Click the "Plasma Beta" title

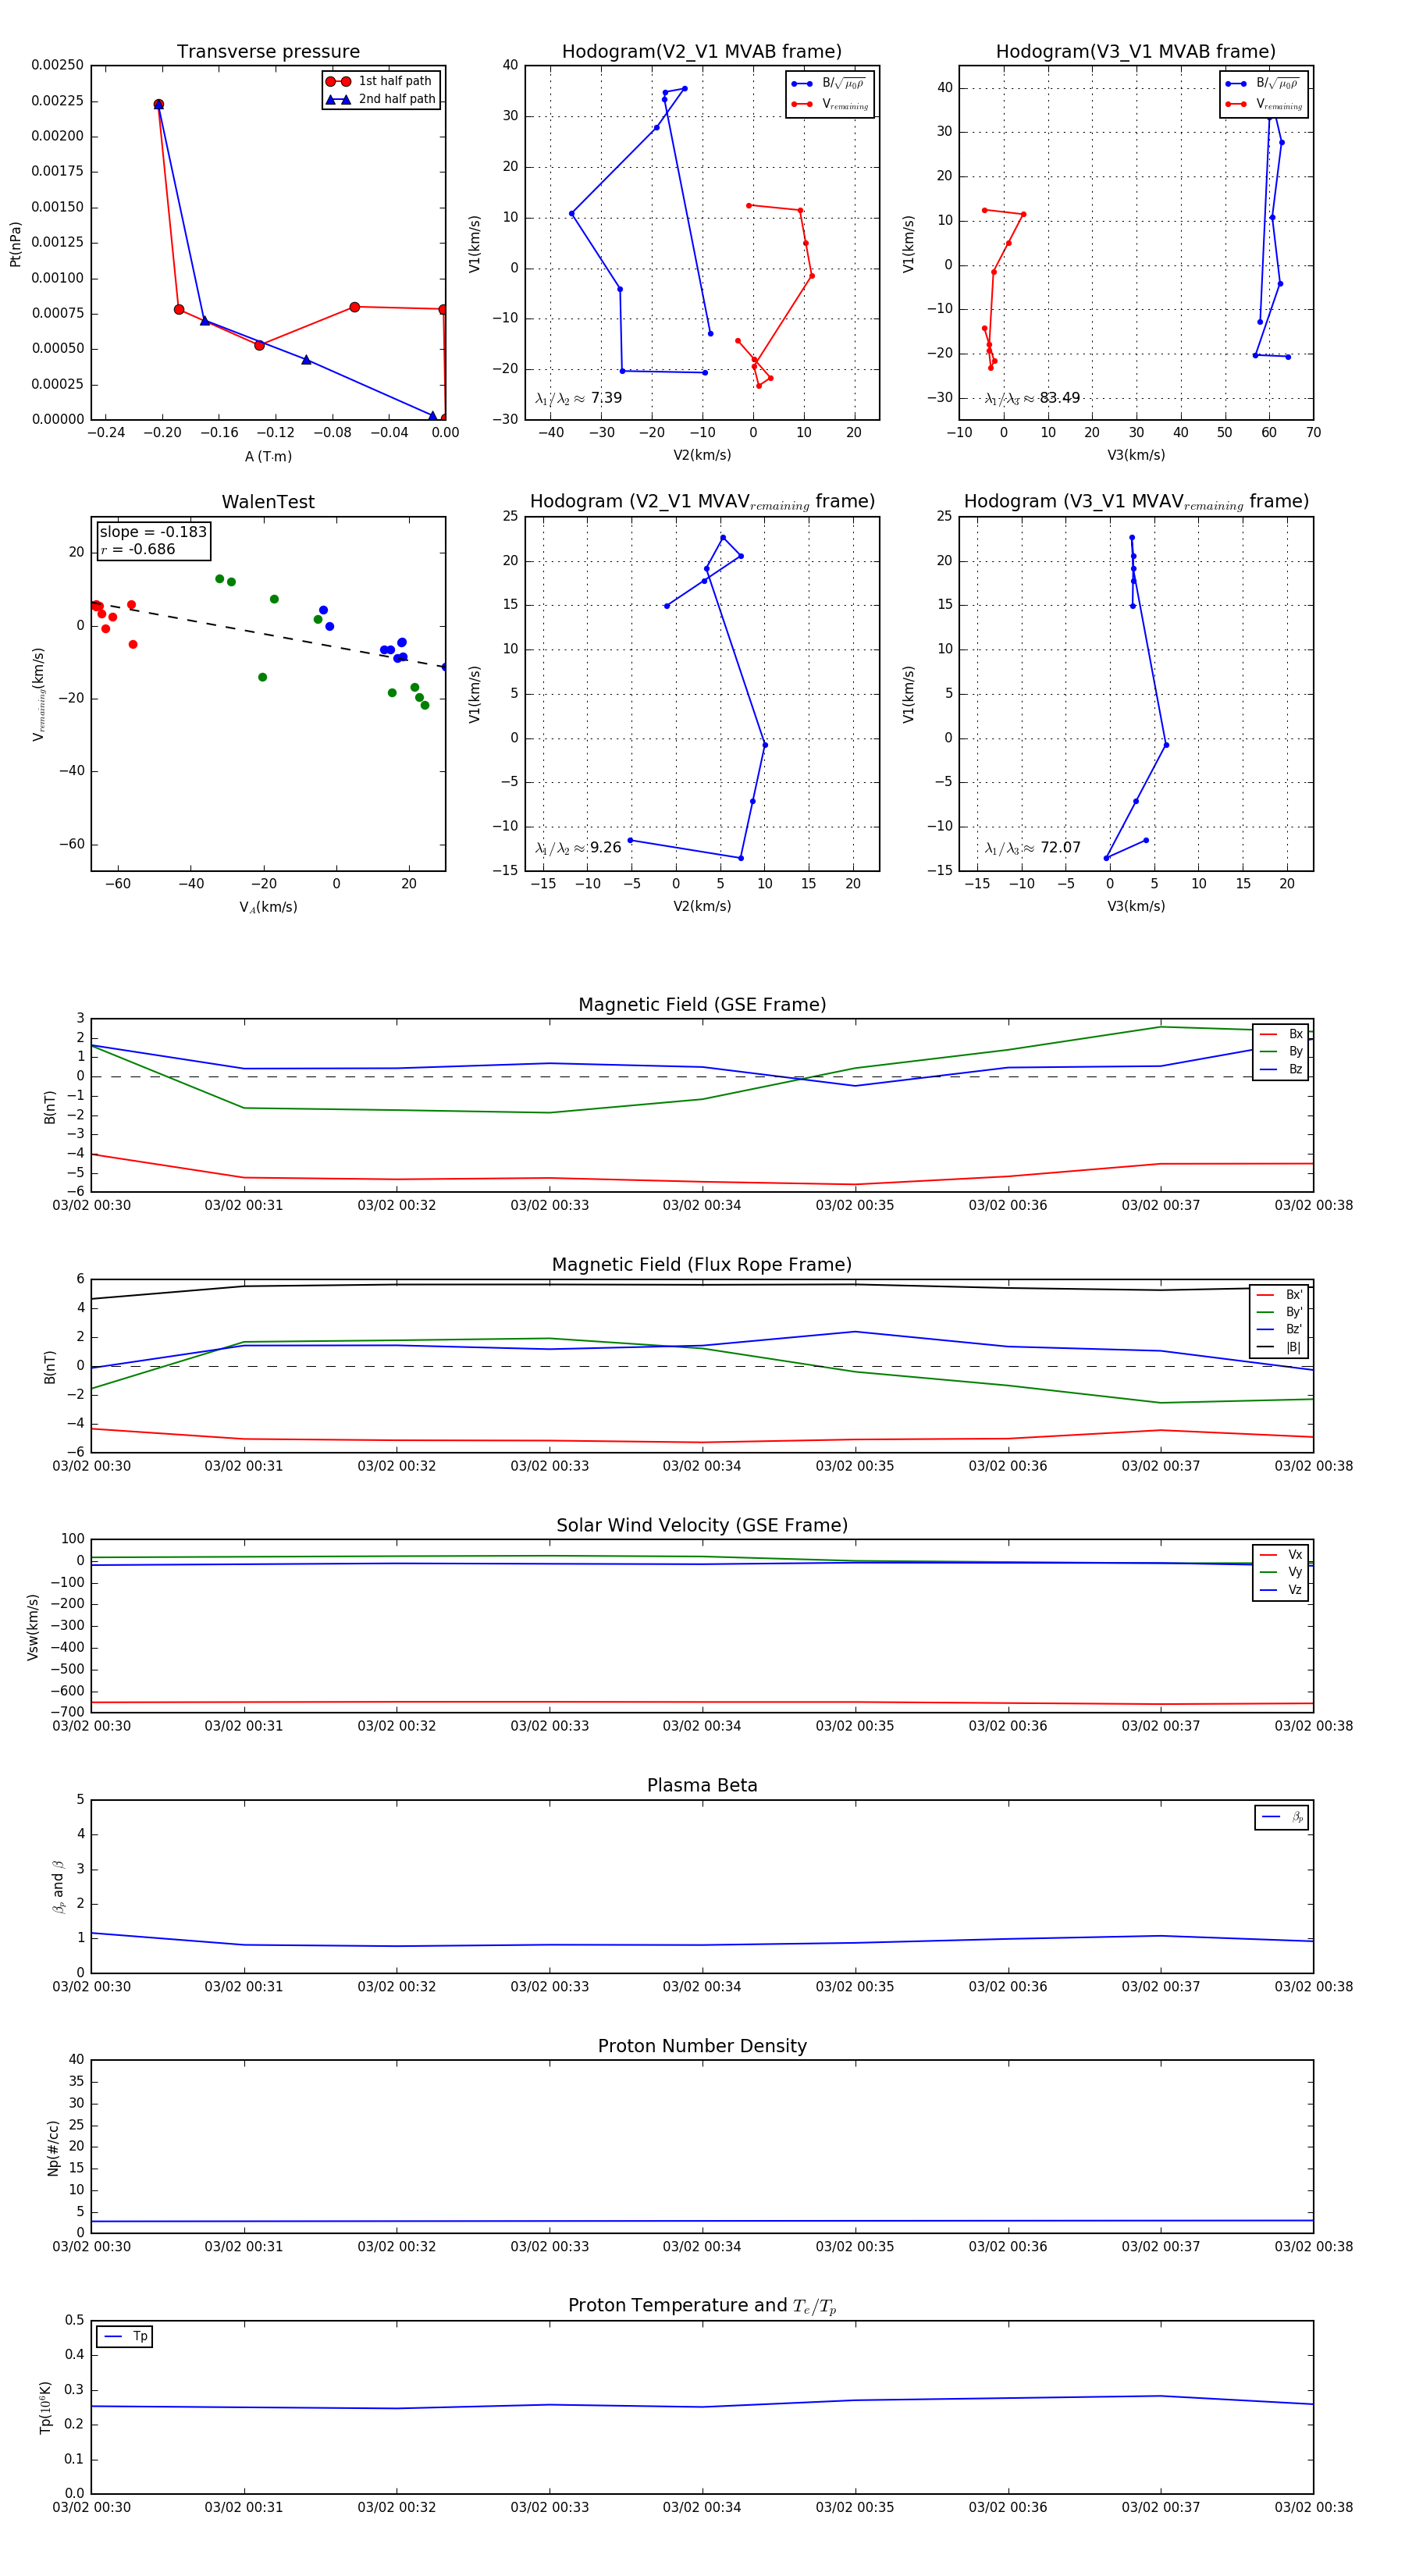tap(702, 1785)
